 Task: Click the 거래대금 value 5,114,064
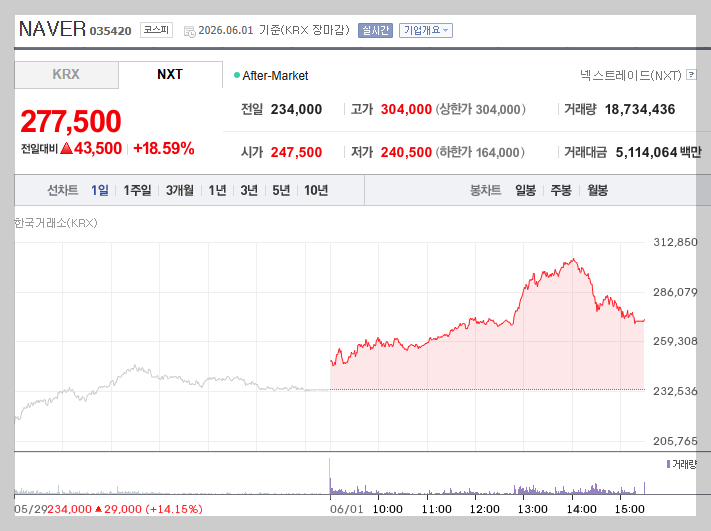click(646, 152)
